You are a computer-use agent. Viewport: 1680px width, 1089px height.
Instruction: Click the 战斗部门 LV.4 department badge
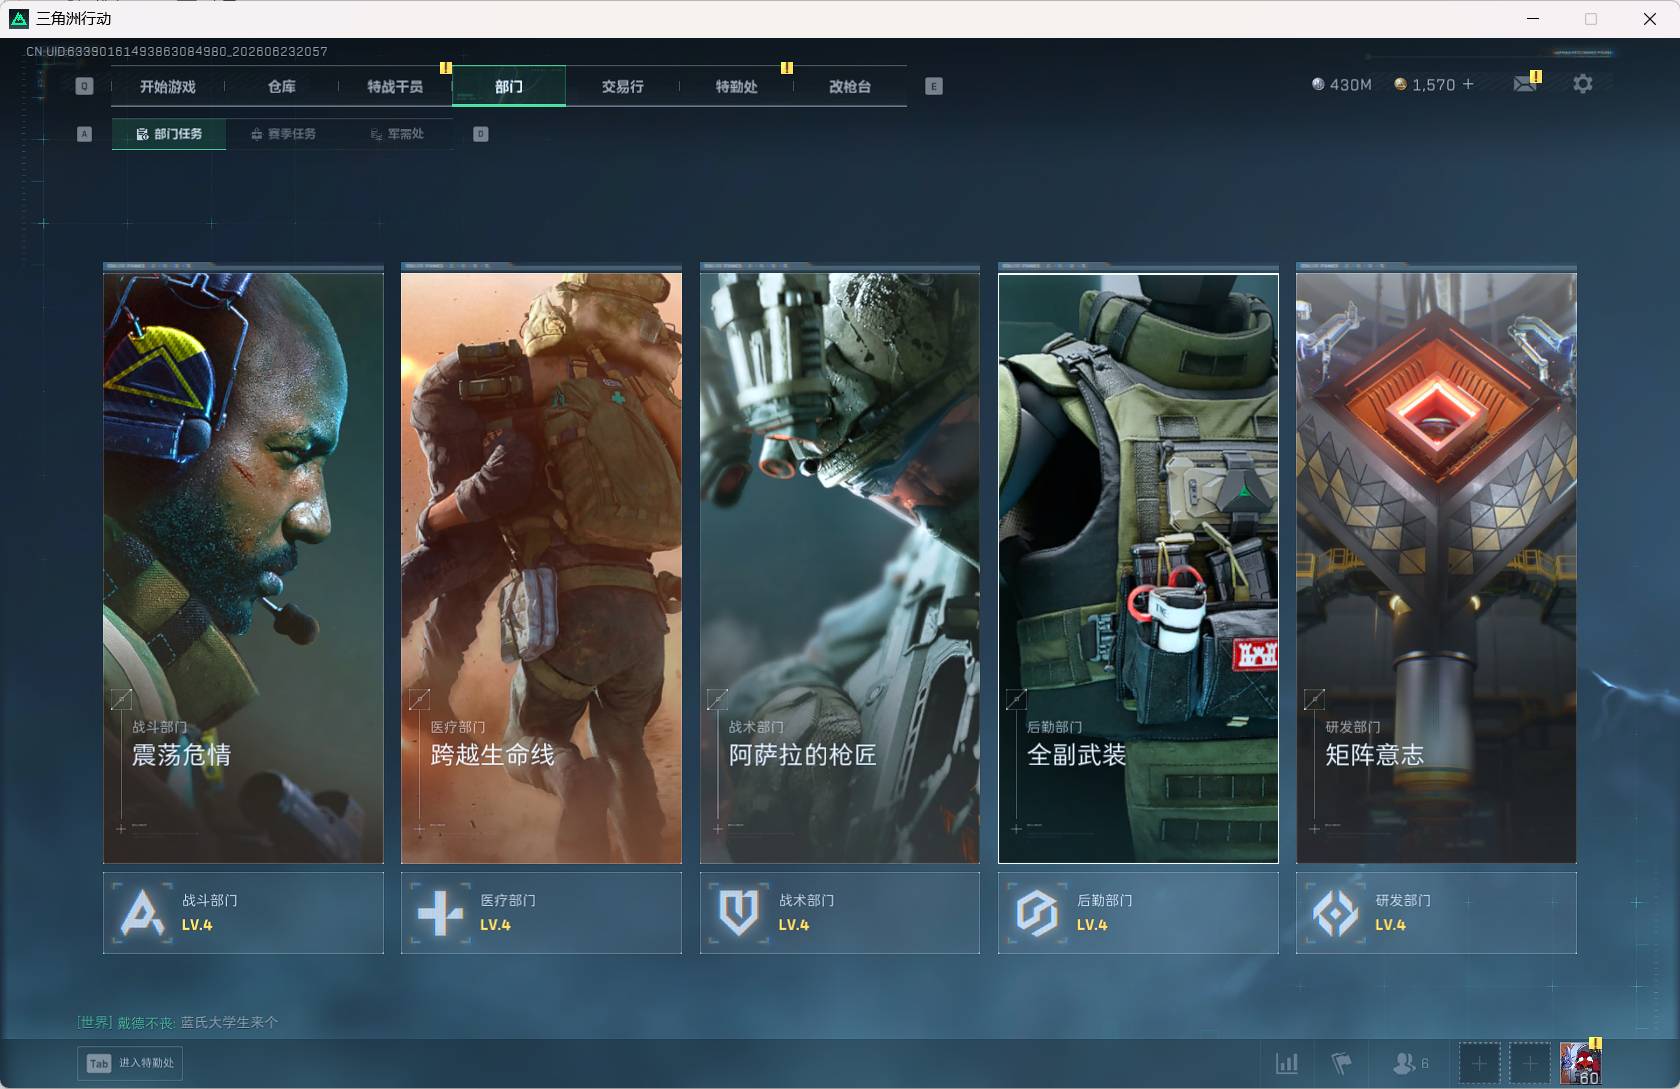243,913
